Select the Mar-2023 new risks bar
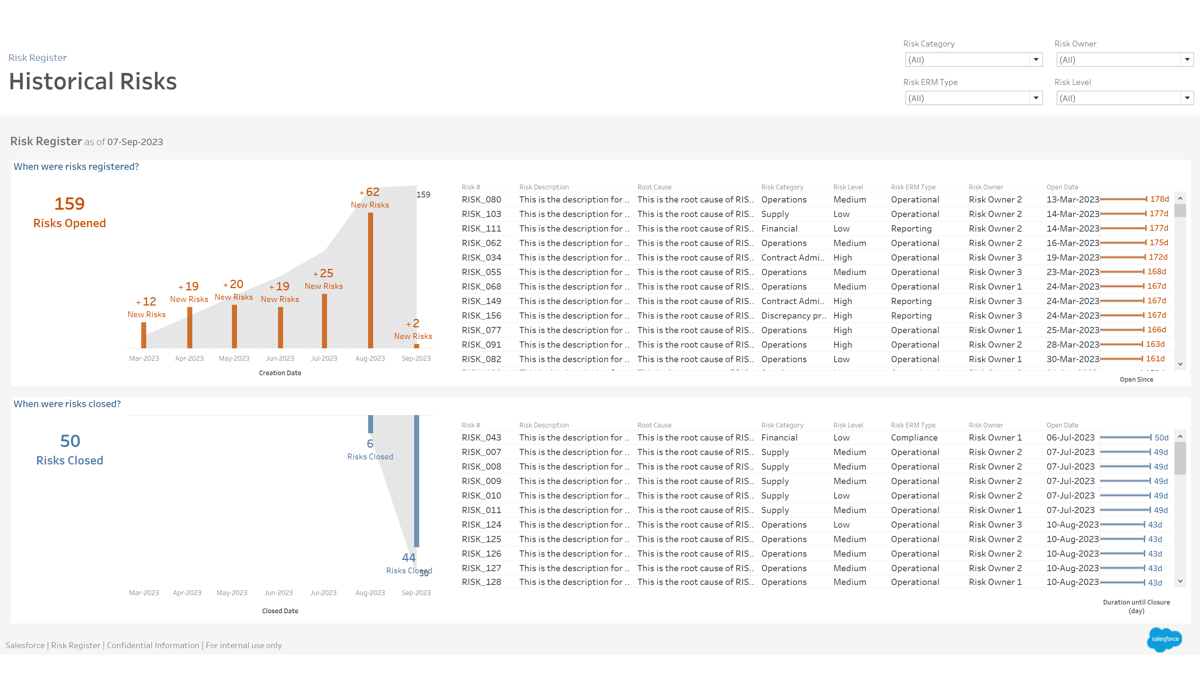 coord(144,335)
